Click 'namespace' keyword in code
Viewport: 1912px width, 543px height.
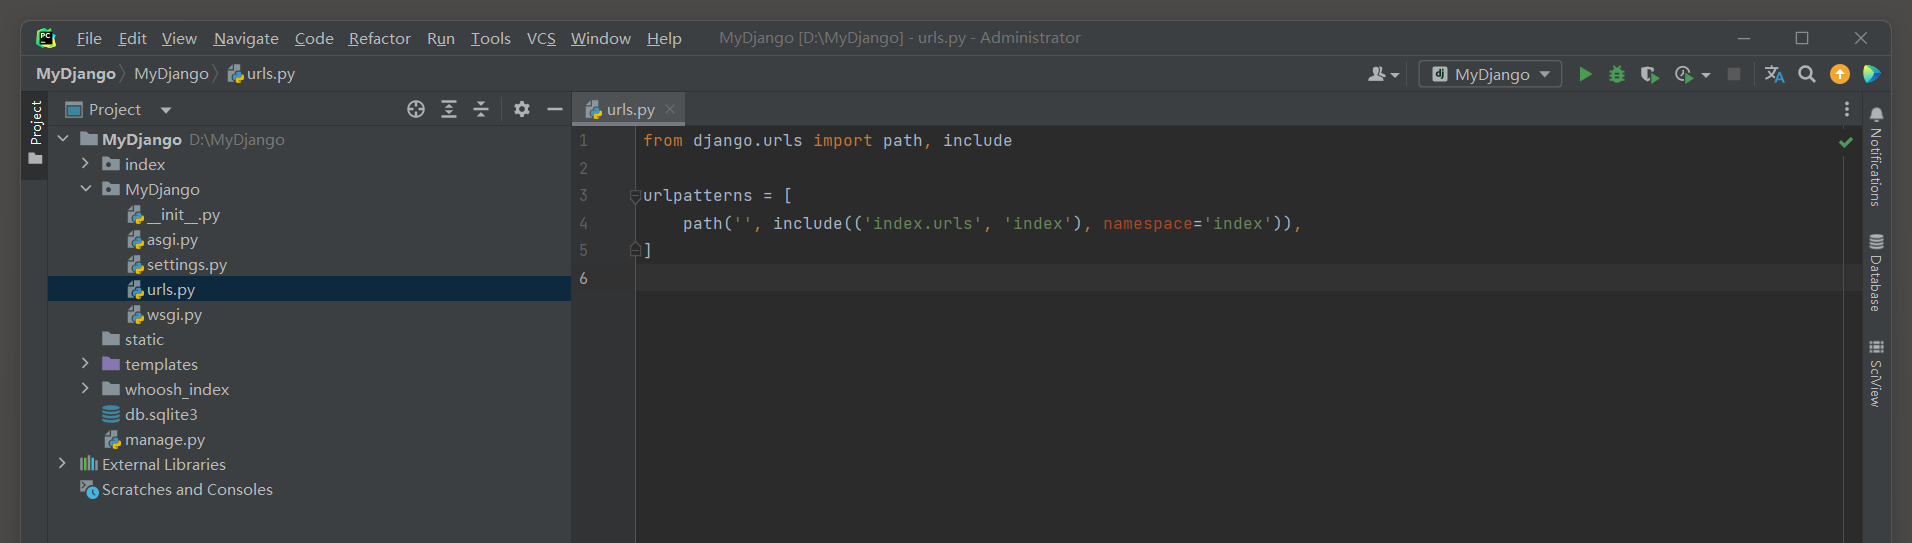click(1148, 224)
